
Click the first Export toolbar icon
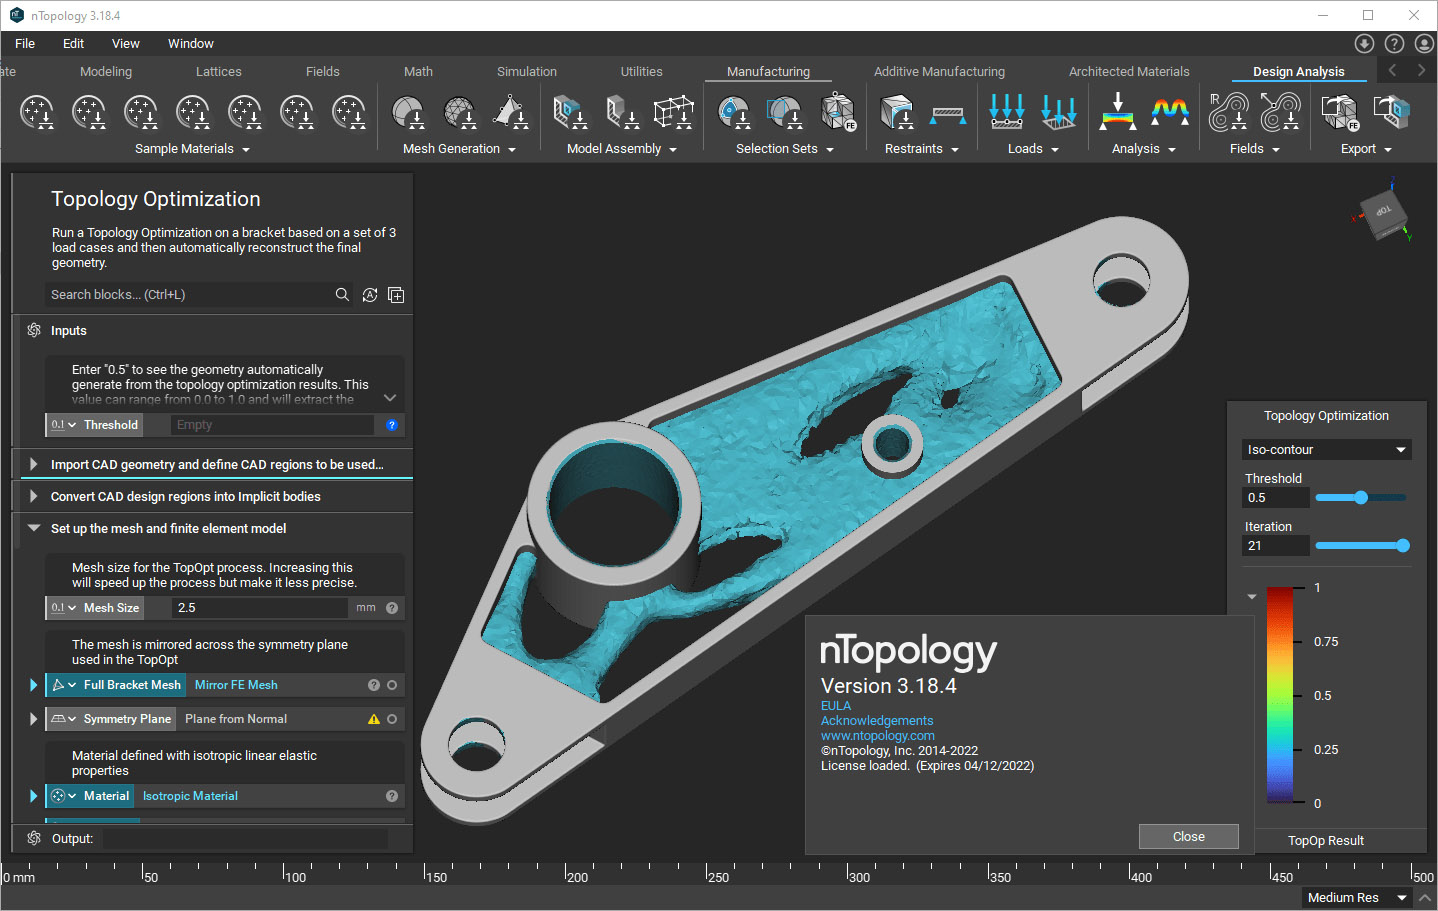[x=1339, y=112]
